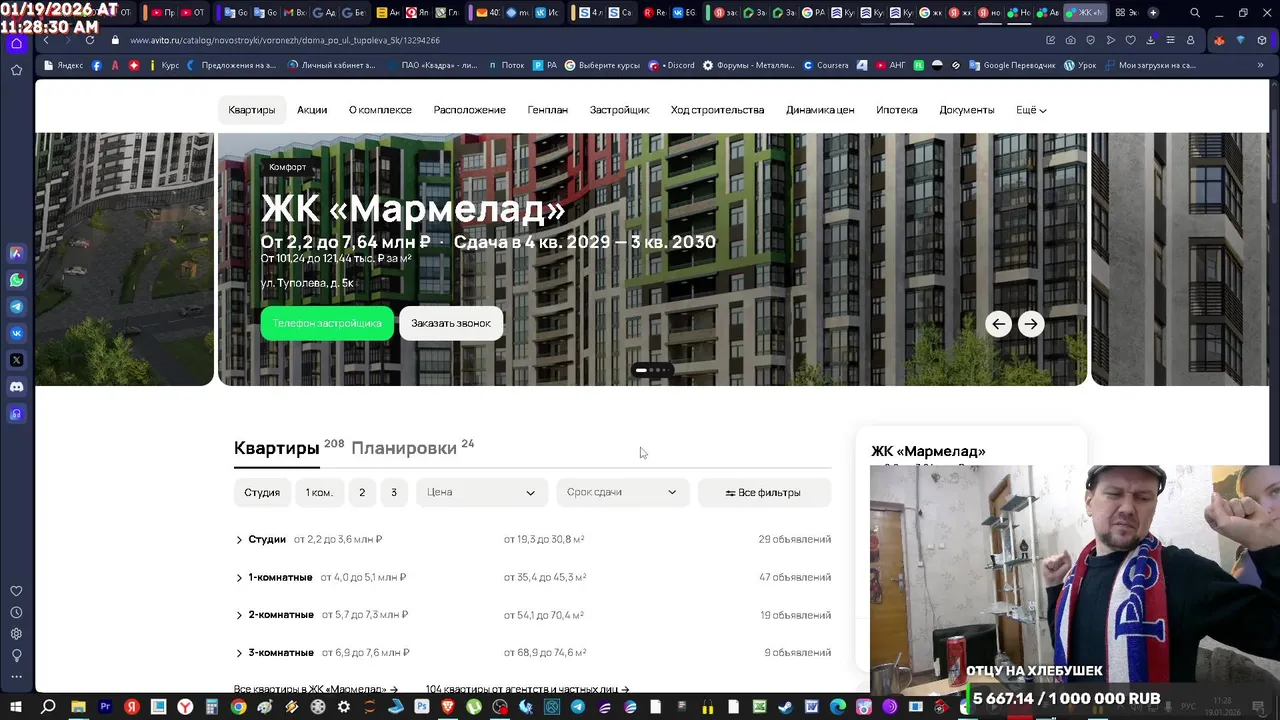The height and width of the screenshot is (720, 1280).
Task: Show next complex photo with right arrow
Action: click(x=1030, y=324)
